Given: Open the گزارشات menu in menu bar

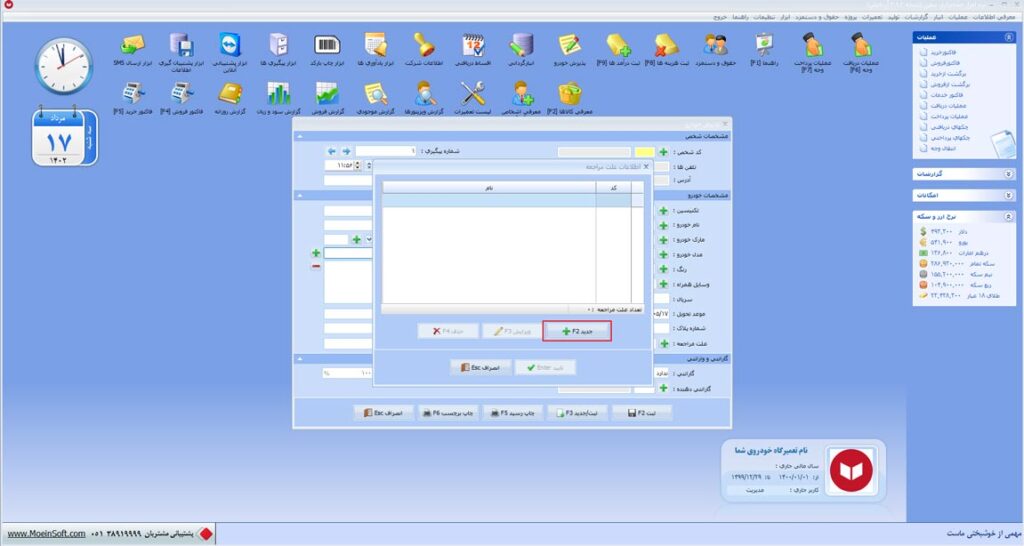Looking at the screenshot, I should (x=916, y=17).
